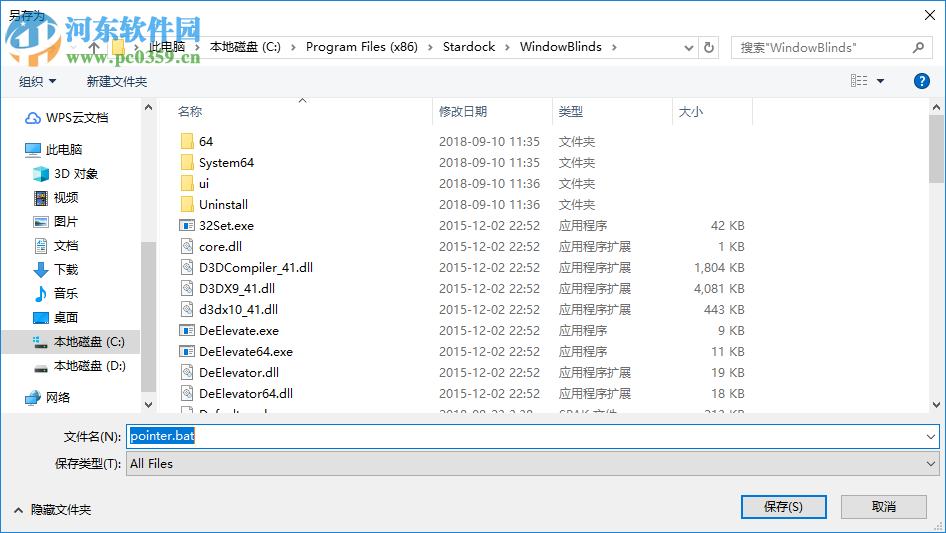The width and height of the screenshot is (946, 533).
Task: Open 音乐 folder in the sidebar
Action: pos(56,293)
